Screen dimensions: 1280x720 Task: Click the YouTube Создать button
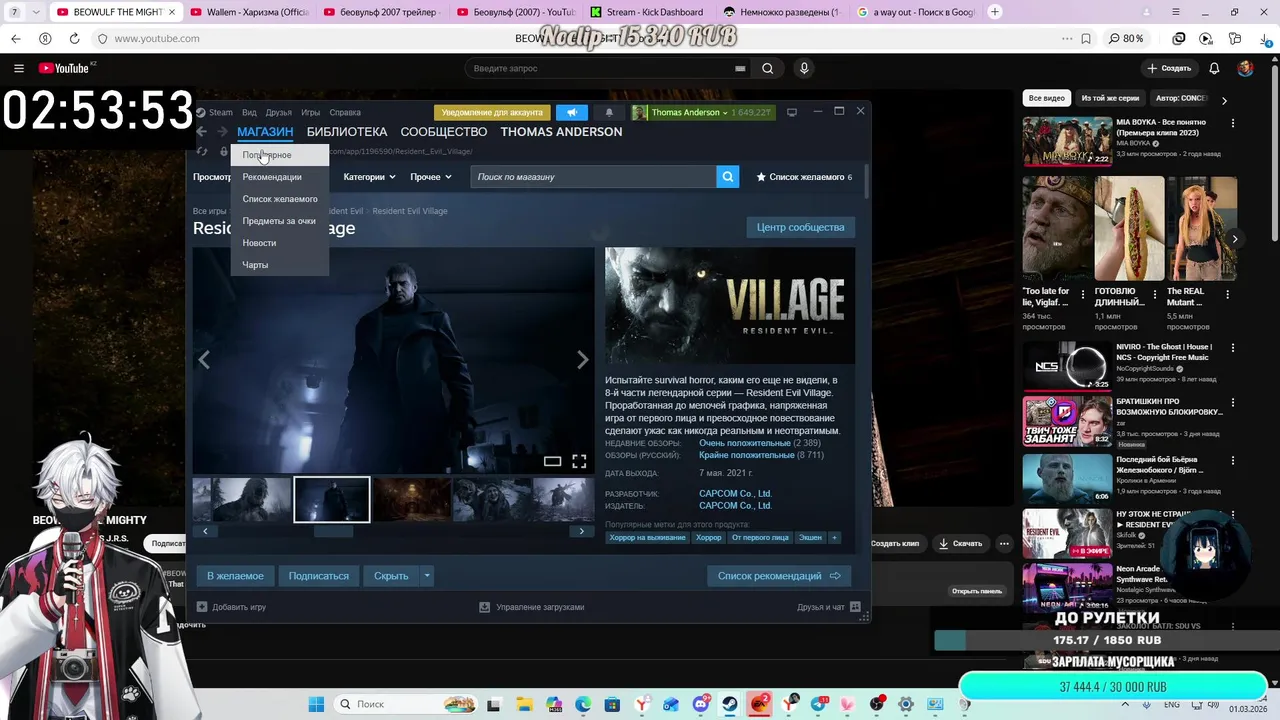(x=1169, y=68)
